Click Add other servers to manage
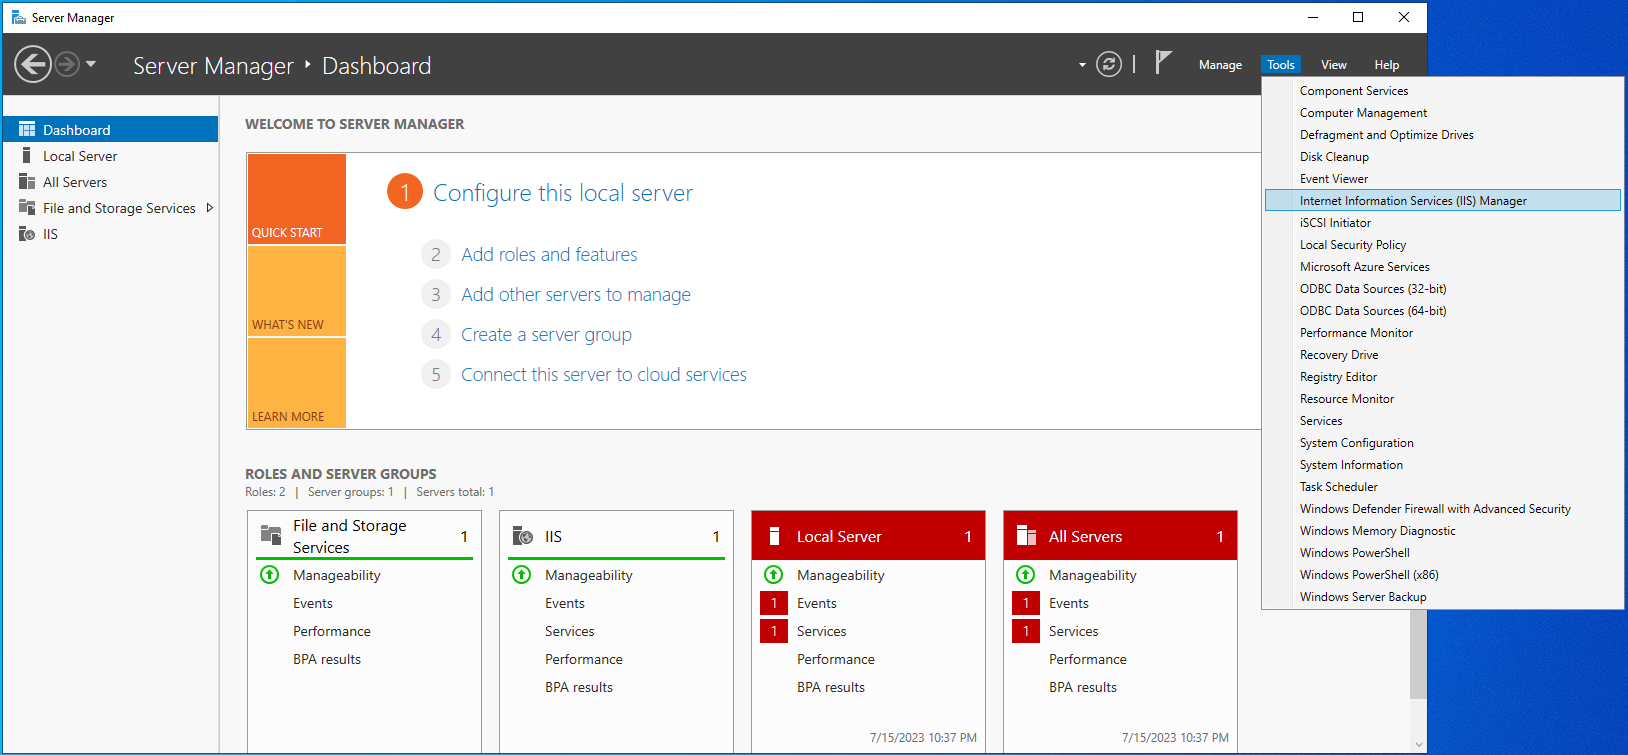Image resolution: width=1628 pixels, height=755 pixels. tap(576, 295)
